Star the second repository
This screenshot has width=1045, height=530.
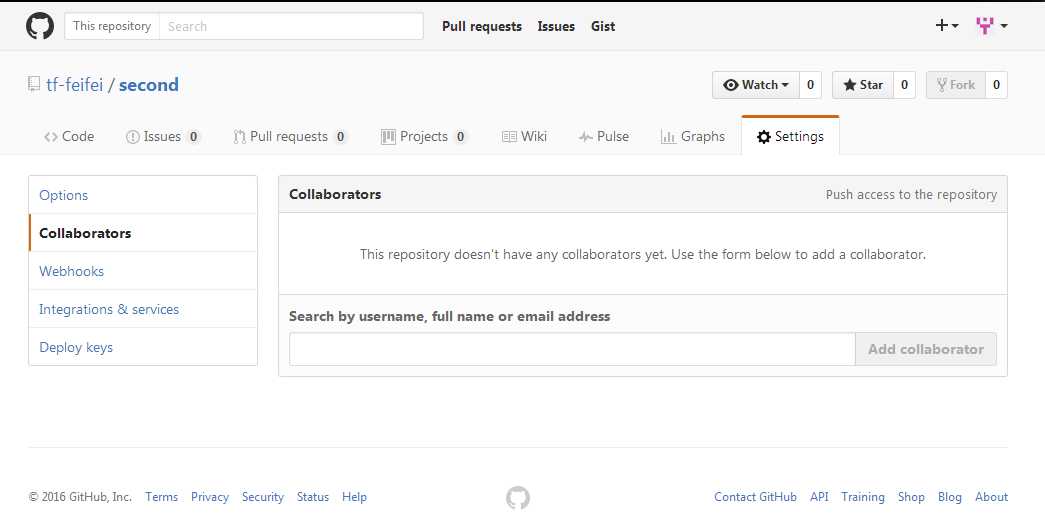click(863, 85)
